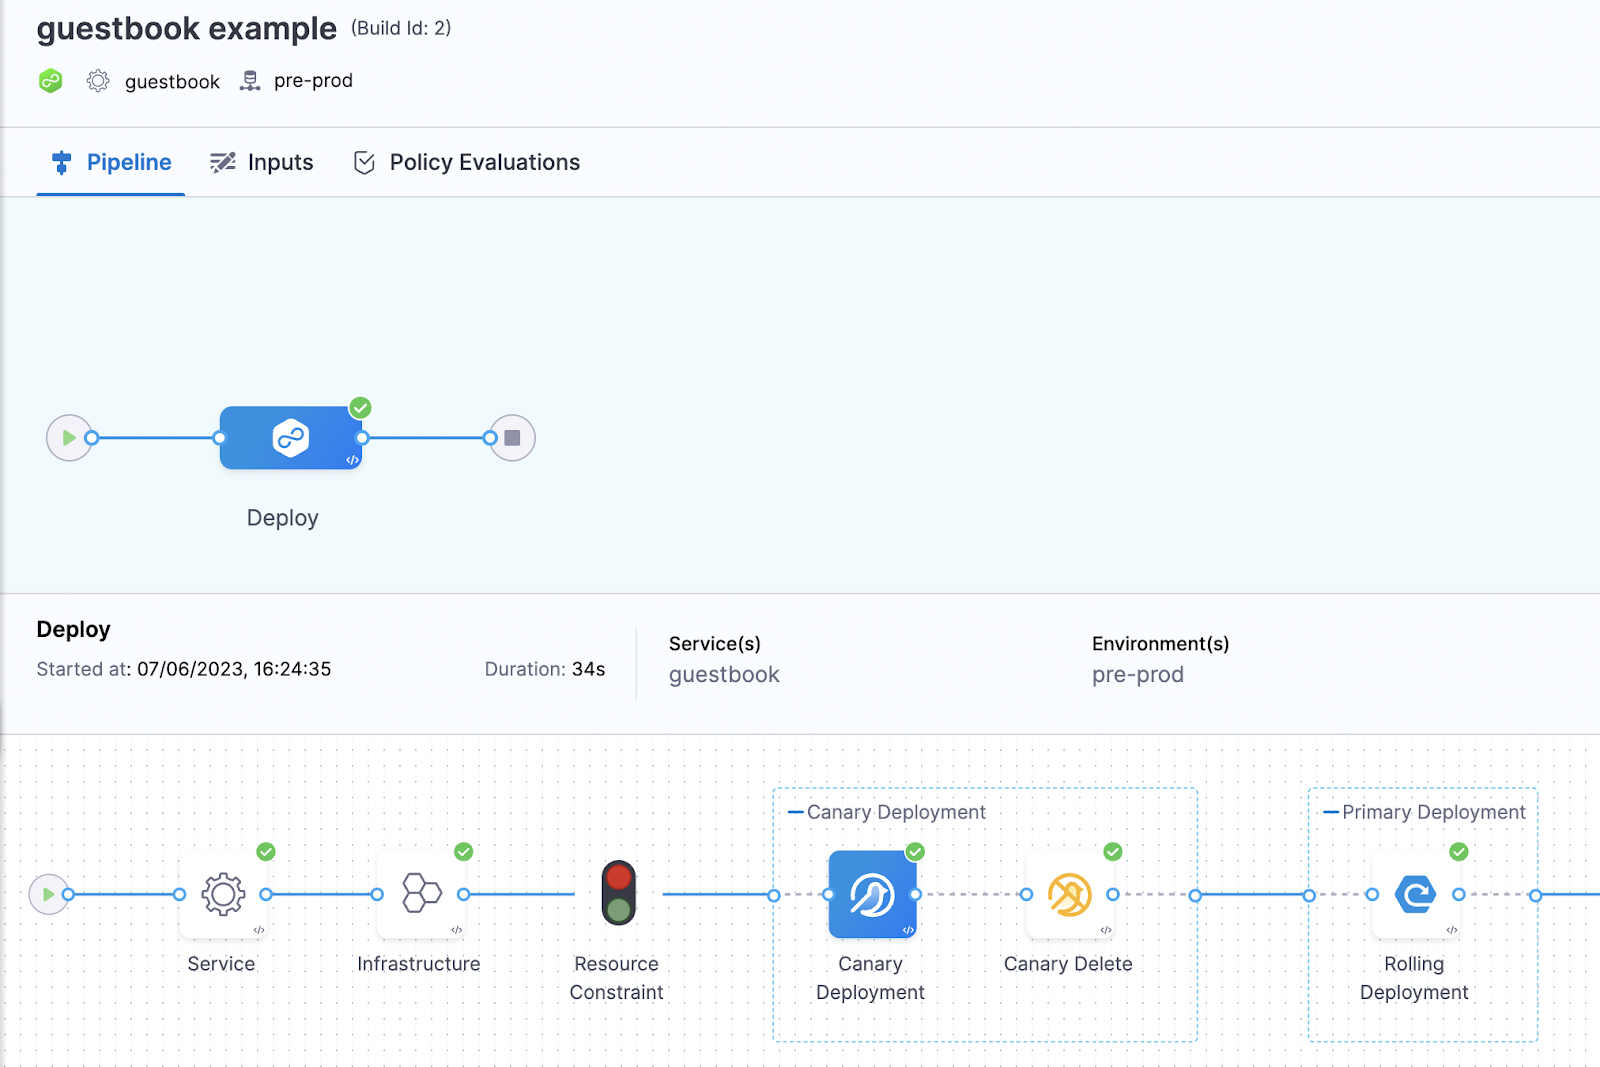Click the pre-prod environment link
The height and width of the screenshot is (1067, 1600).
(1137, 674)
